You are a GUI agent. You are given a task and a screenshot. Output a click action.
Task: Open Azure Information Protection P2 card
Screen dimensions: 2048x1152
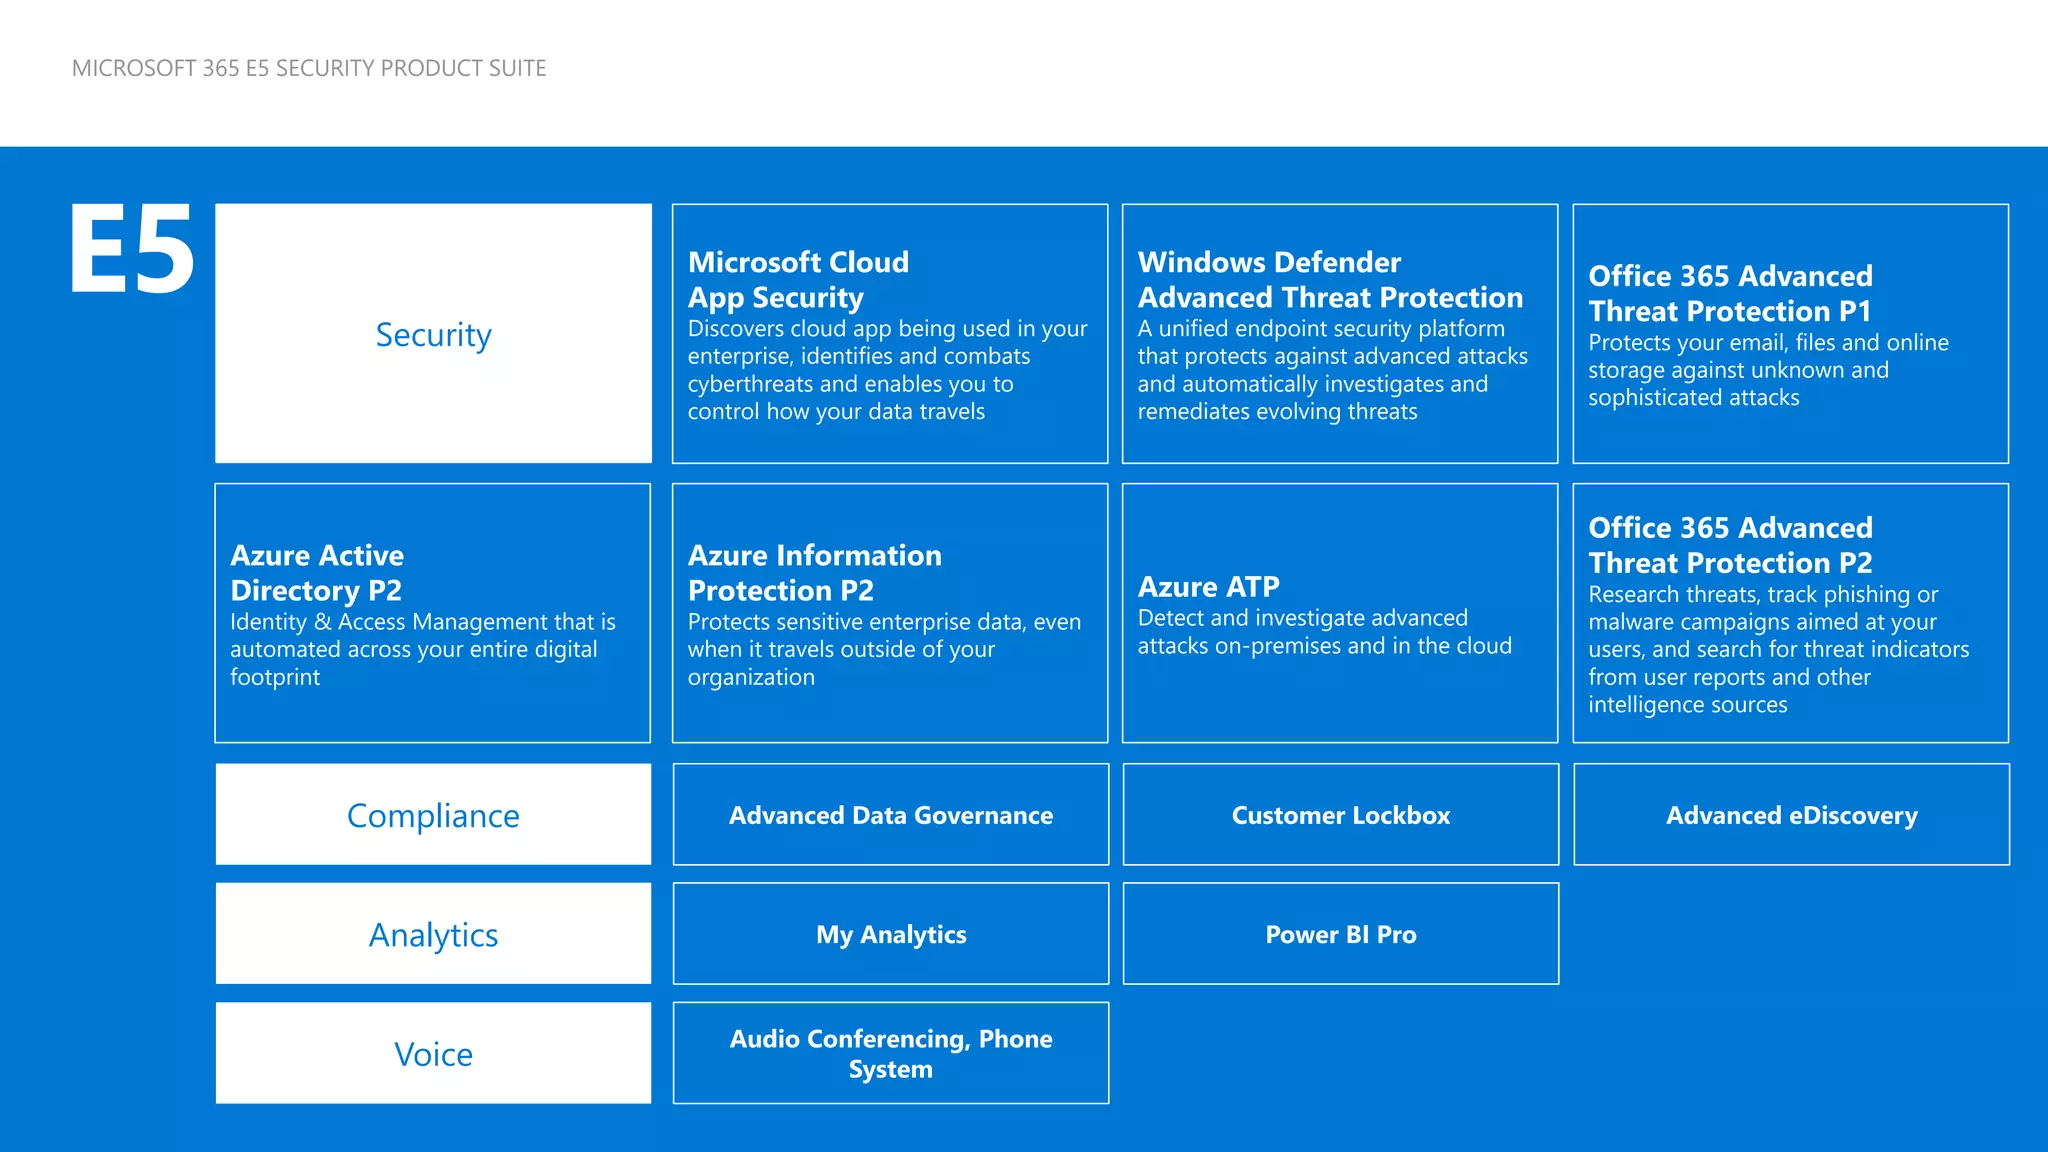pyautogui.click(x=890, y=613)
